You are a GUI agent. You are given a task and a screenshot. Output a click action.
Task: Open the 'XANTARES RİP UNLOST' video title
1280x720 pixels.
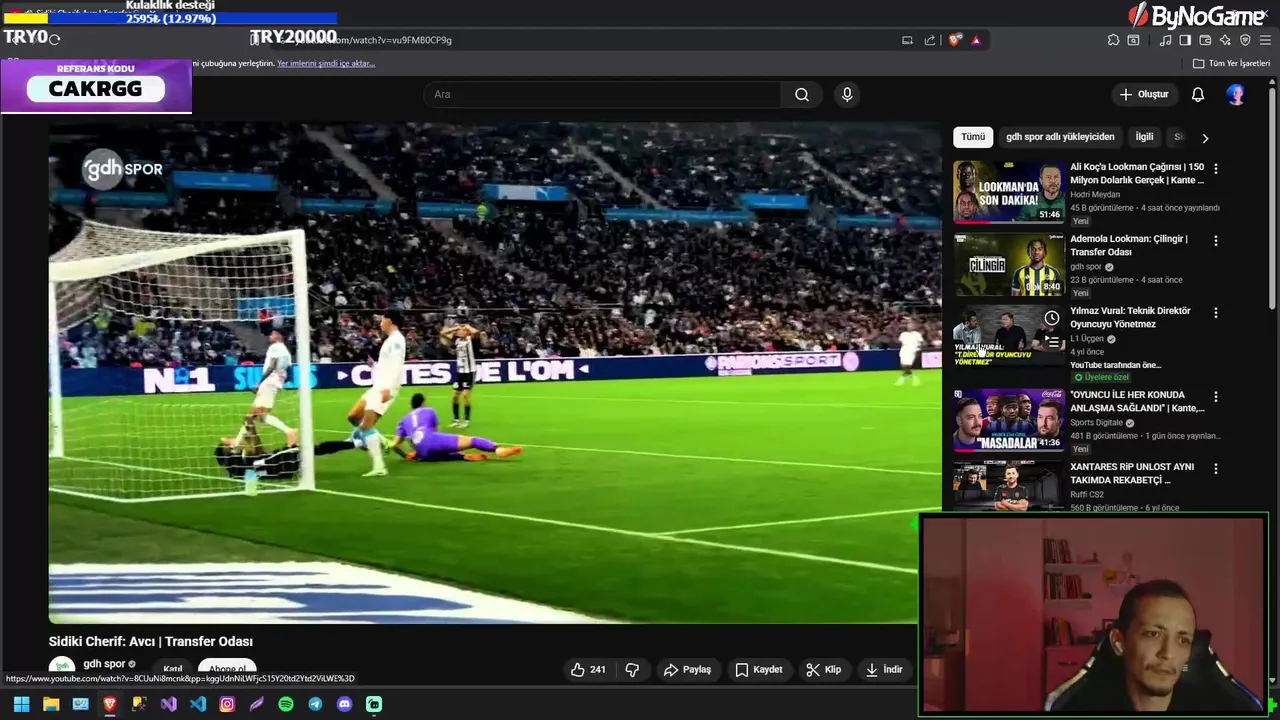[x=1132, y=473]
